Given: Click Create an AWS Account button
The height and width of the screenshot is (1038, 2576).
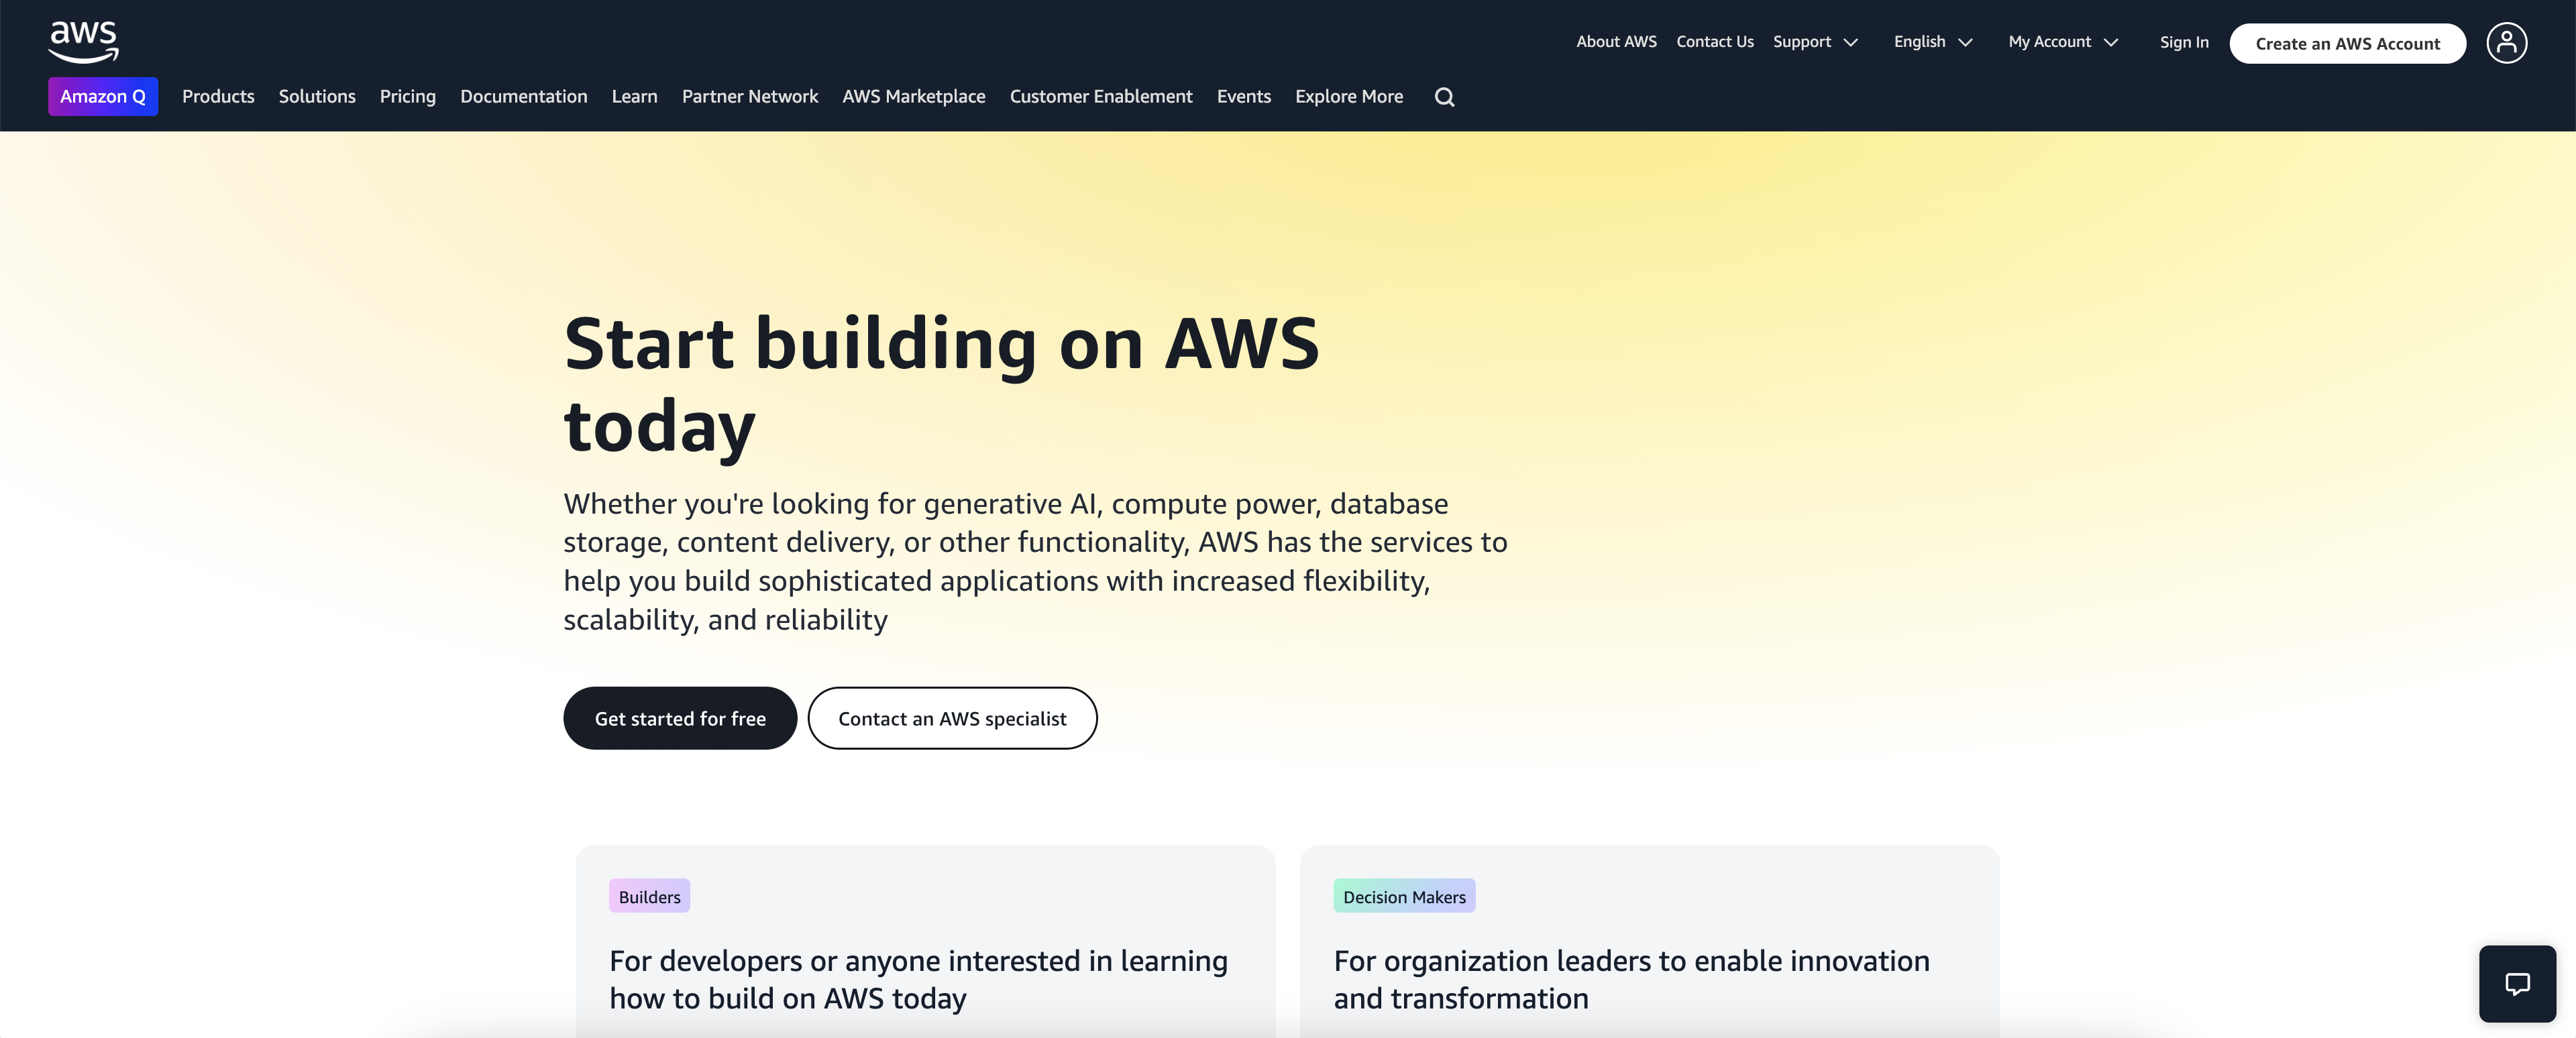Looking at the screenshot, I should pos(2347,44).
